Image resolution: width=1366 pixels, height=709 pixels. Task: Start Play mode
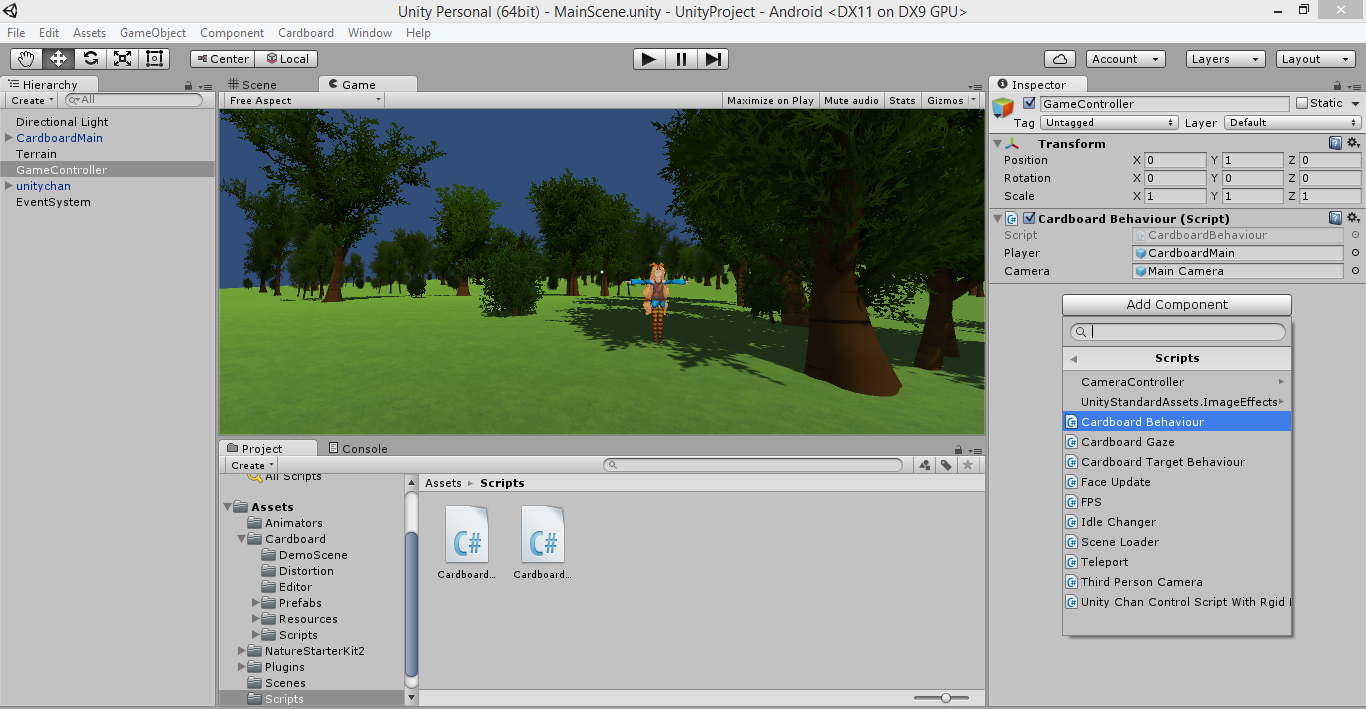click(649, 59)
